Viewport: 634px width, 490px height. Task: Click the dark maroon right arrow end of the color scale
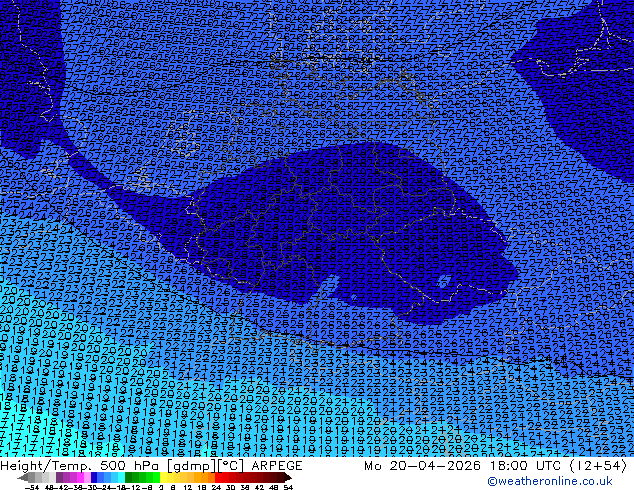click(x=288, y=477)
